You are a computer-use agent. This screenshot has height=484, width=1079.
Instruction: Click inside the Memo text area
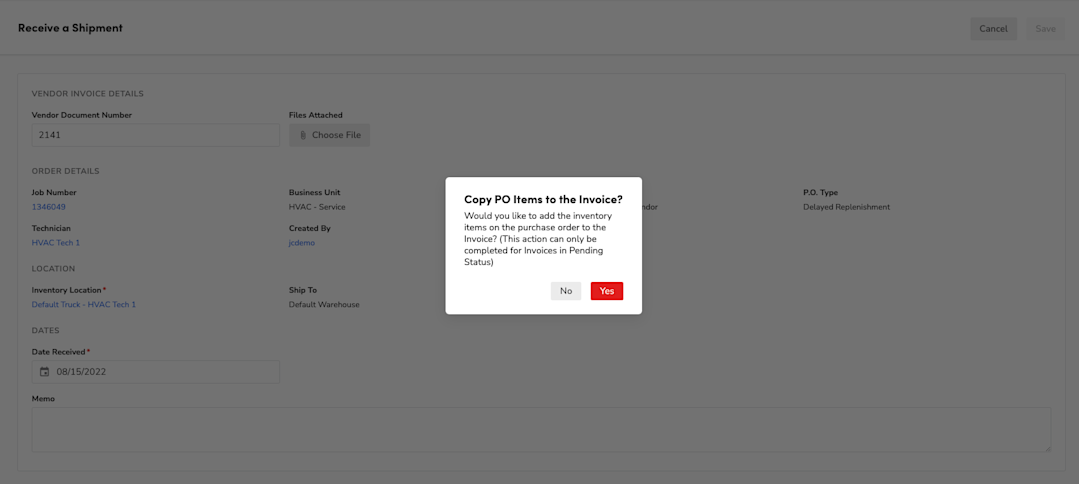click(542, 430)
